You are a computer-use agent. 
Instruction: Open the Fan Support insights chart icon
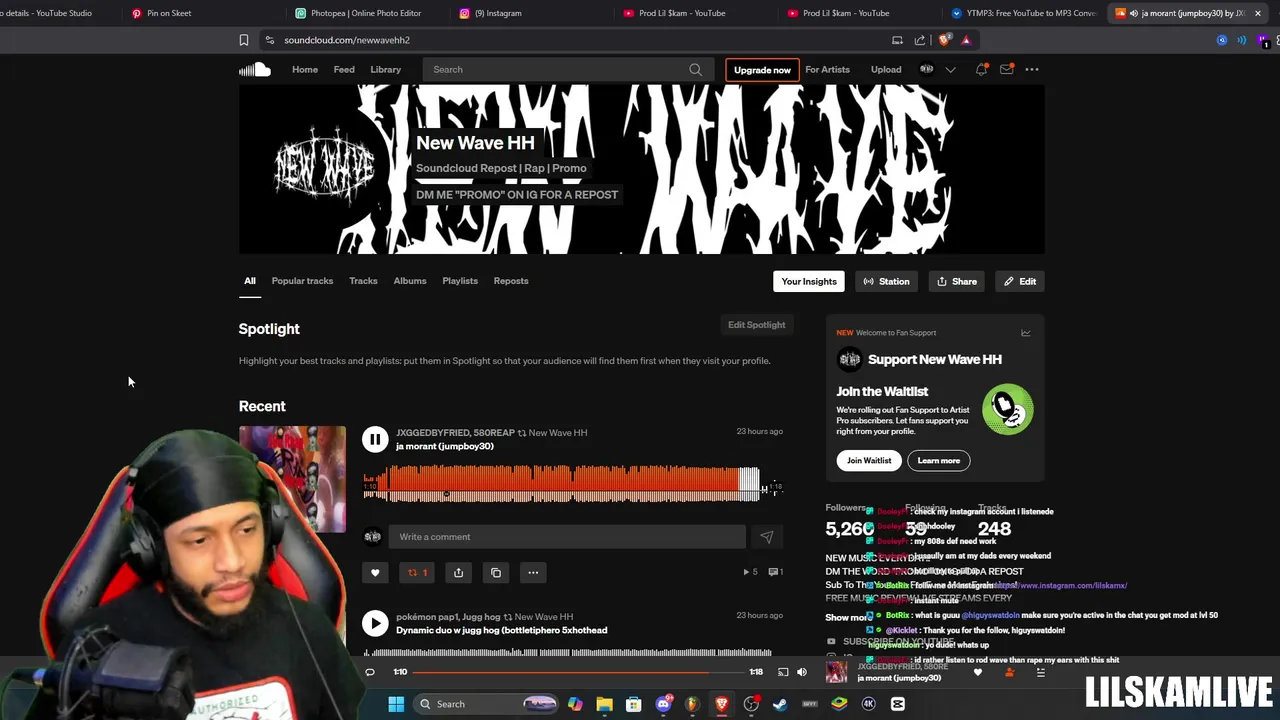(1025, 333)
